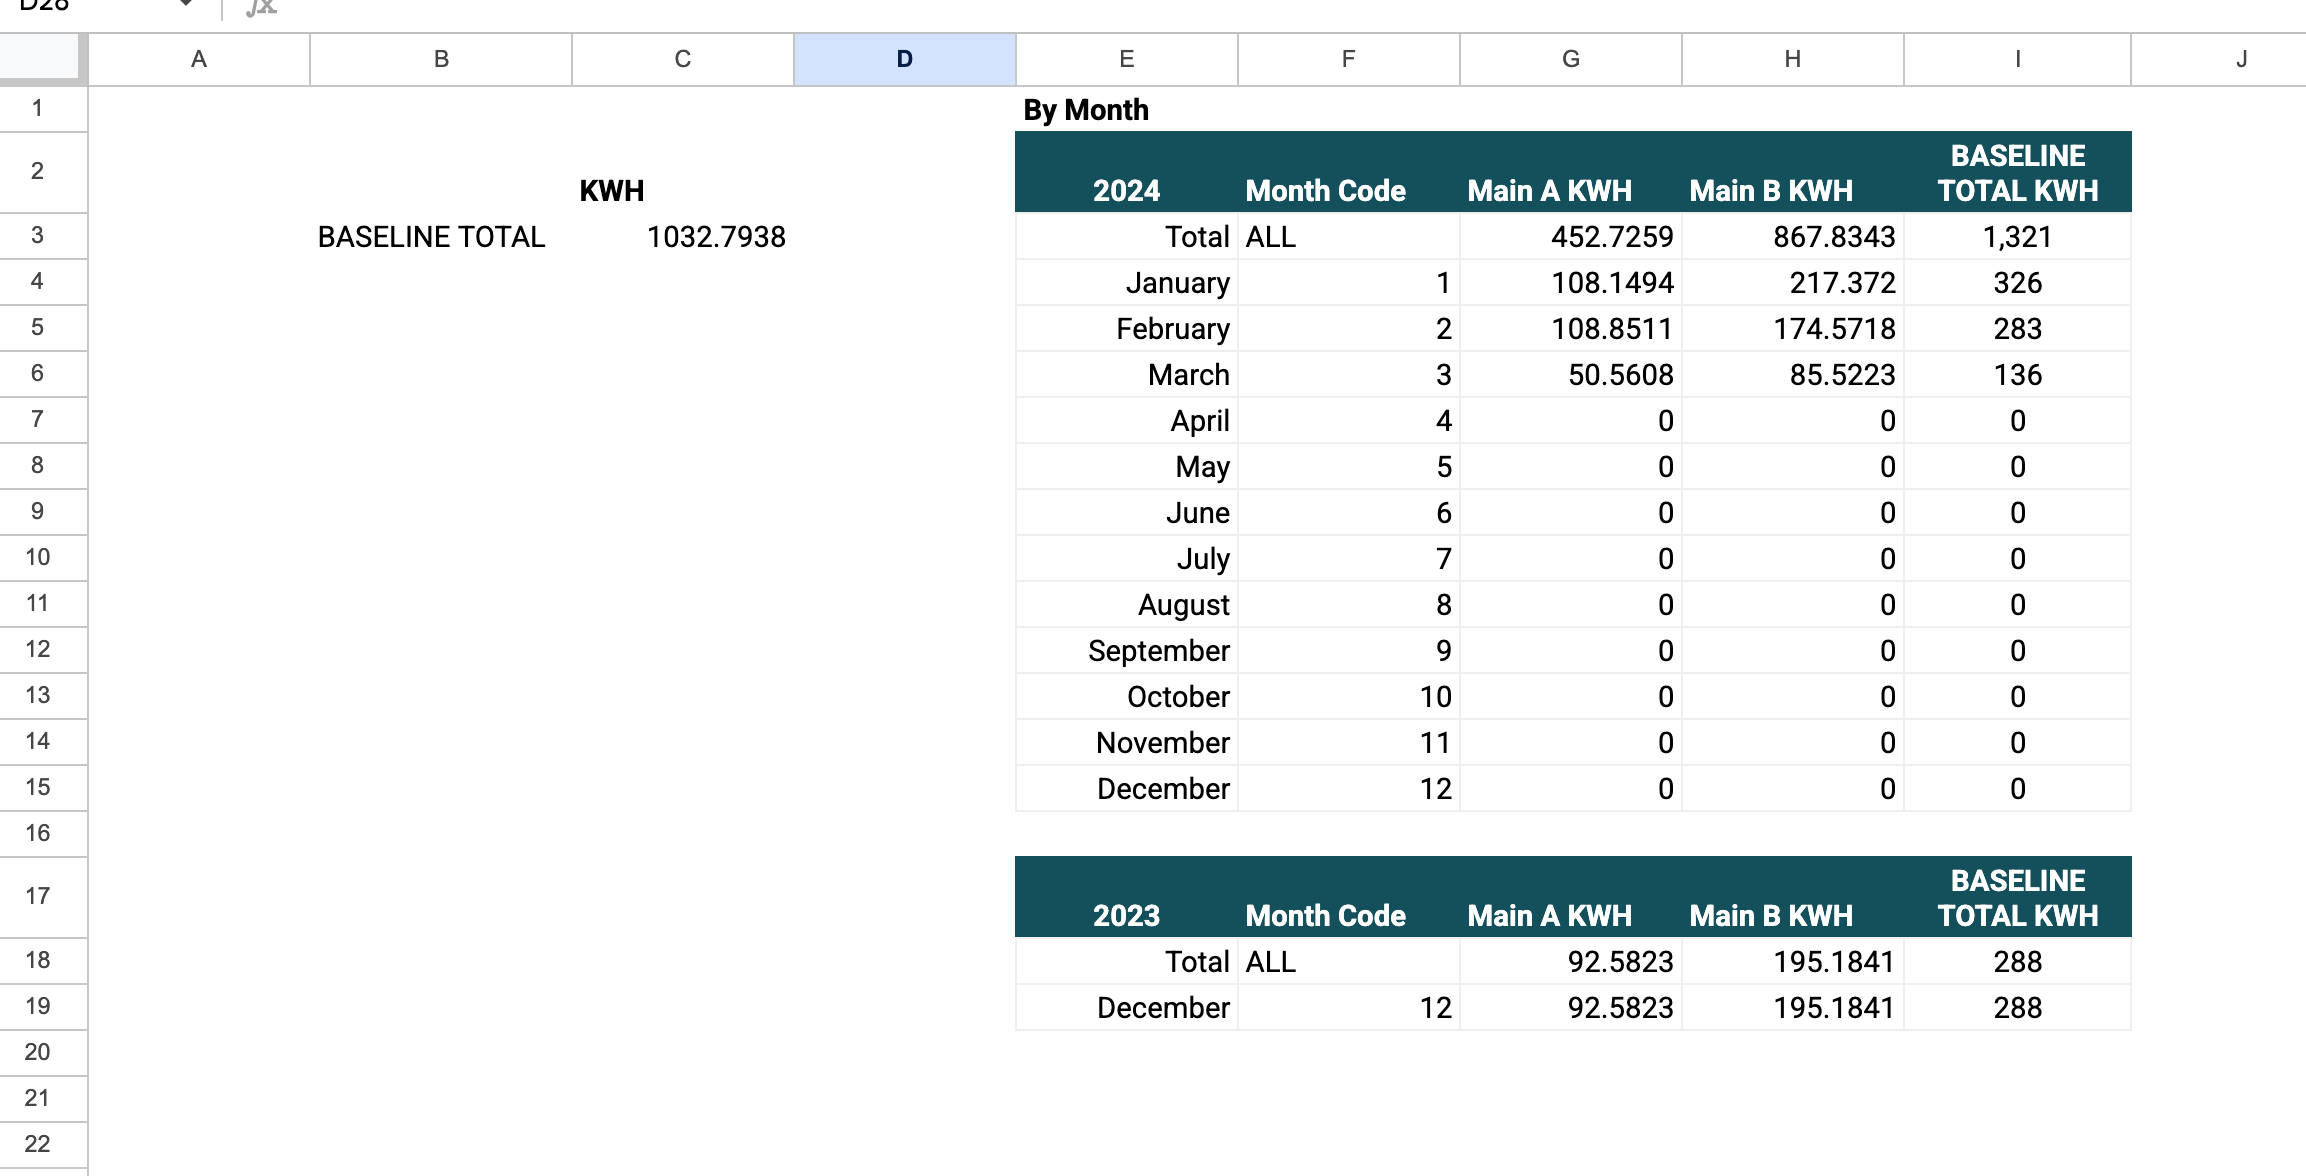Click the BASELINE TOTAL label cell

[x=431, y=237]
